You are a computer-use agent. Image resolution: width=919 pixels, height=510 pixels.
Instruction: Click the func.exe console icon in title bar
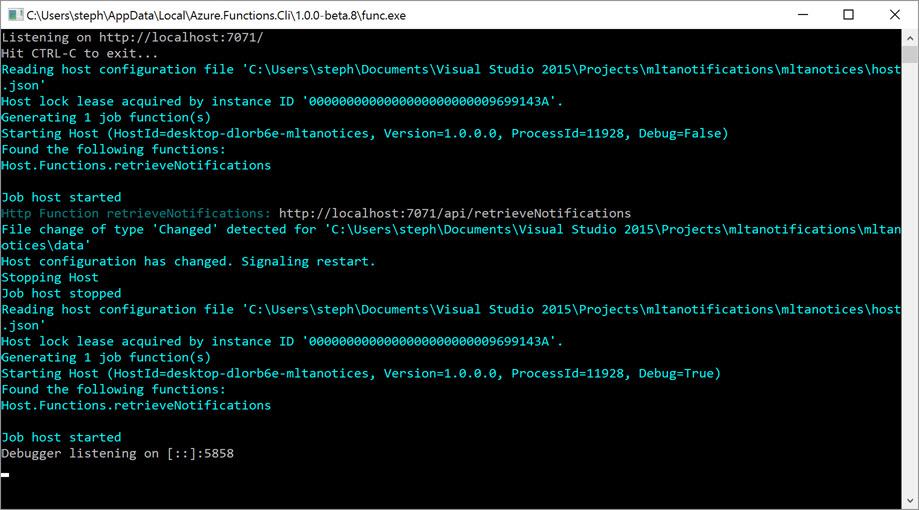pos(15,15)
